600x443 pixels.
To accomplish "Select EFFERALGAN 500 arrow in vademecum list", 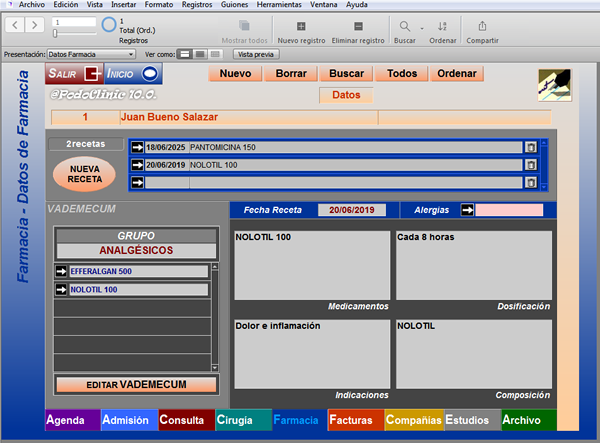I will click(61, 271).
